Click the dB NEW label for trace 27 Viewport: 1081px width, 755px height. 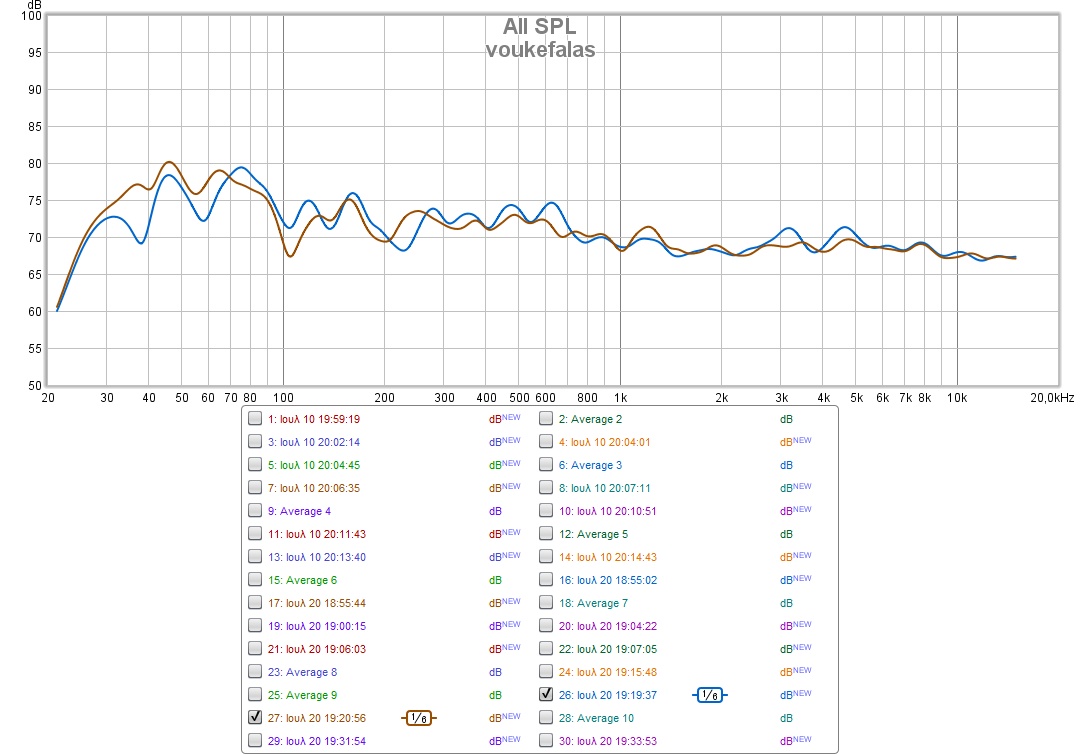coord(505,718)
